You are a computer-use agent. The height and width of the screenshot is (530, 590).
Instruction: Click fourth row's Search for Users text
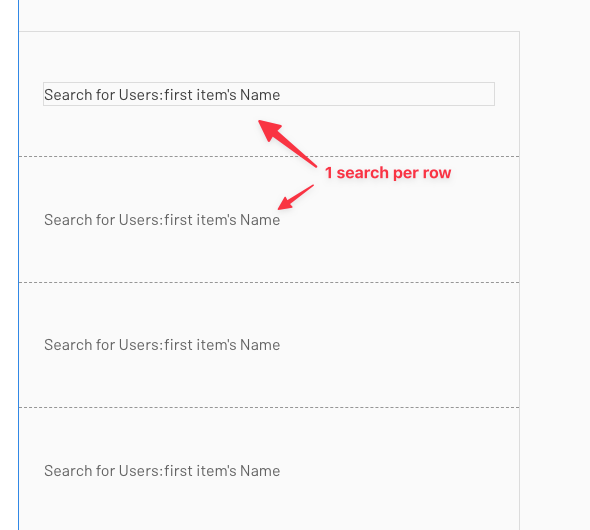162,471
